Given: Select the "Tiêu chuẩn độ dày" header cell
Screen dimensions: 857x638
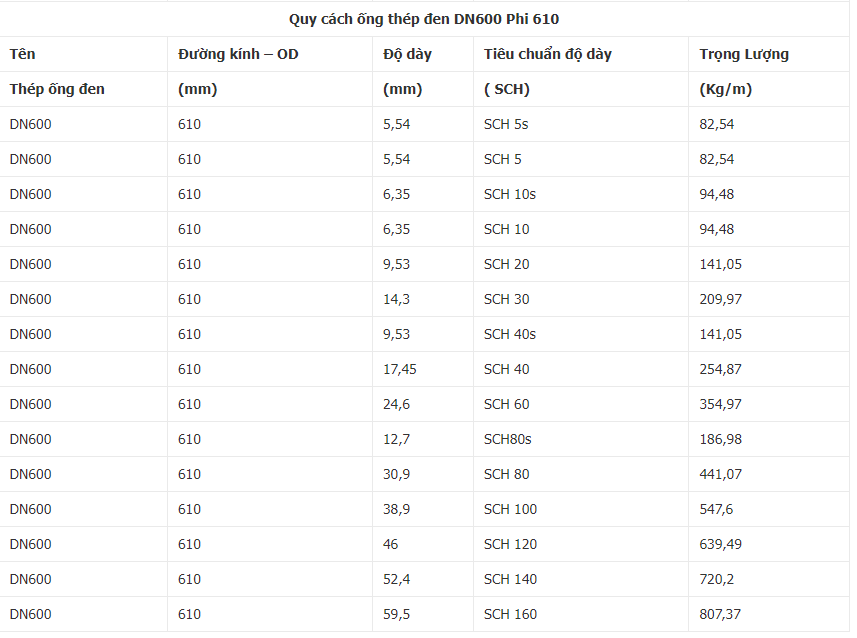Looking at the screenshot, I should pyautogui.click(x=547, y=54).
